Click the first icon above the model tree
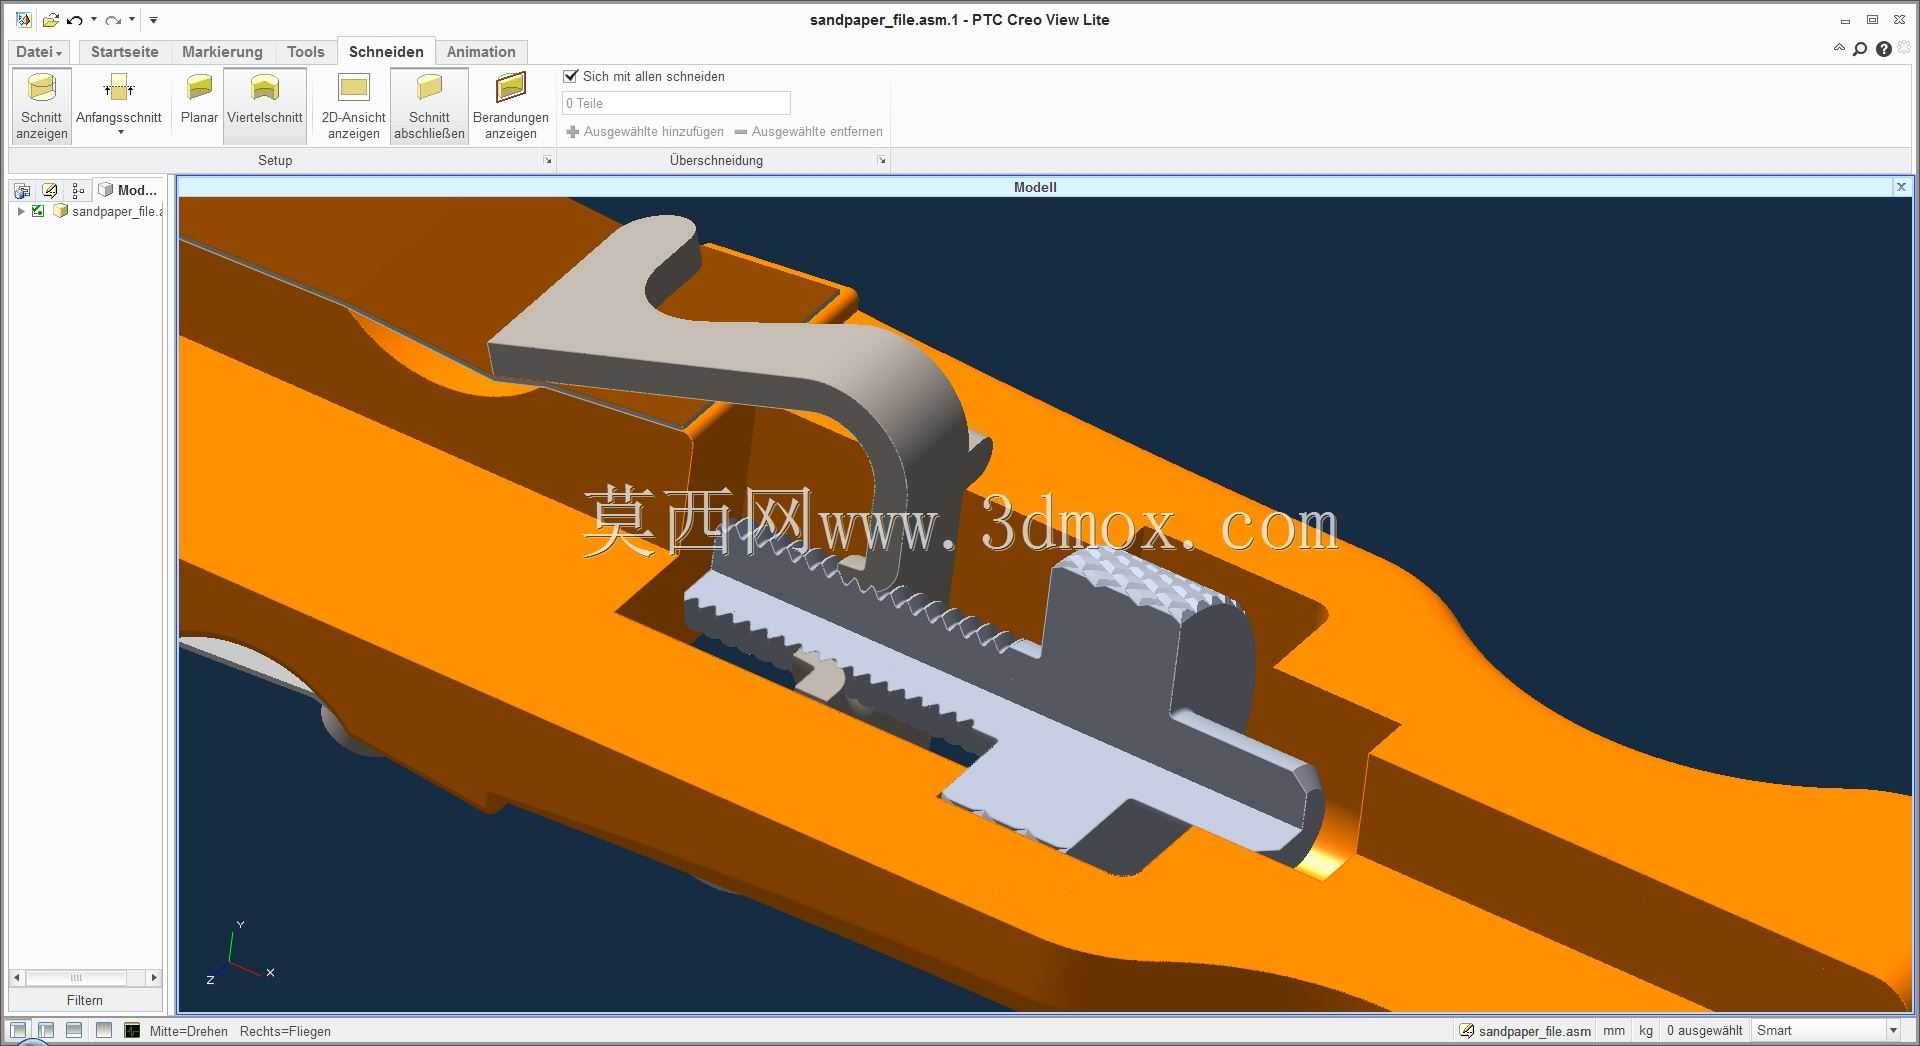 coord(22,190)
